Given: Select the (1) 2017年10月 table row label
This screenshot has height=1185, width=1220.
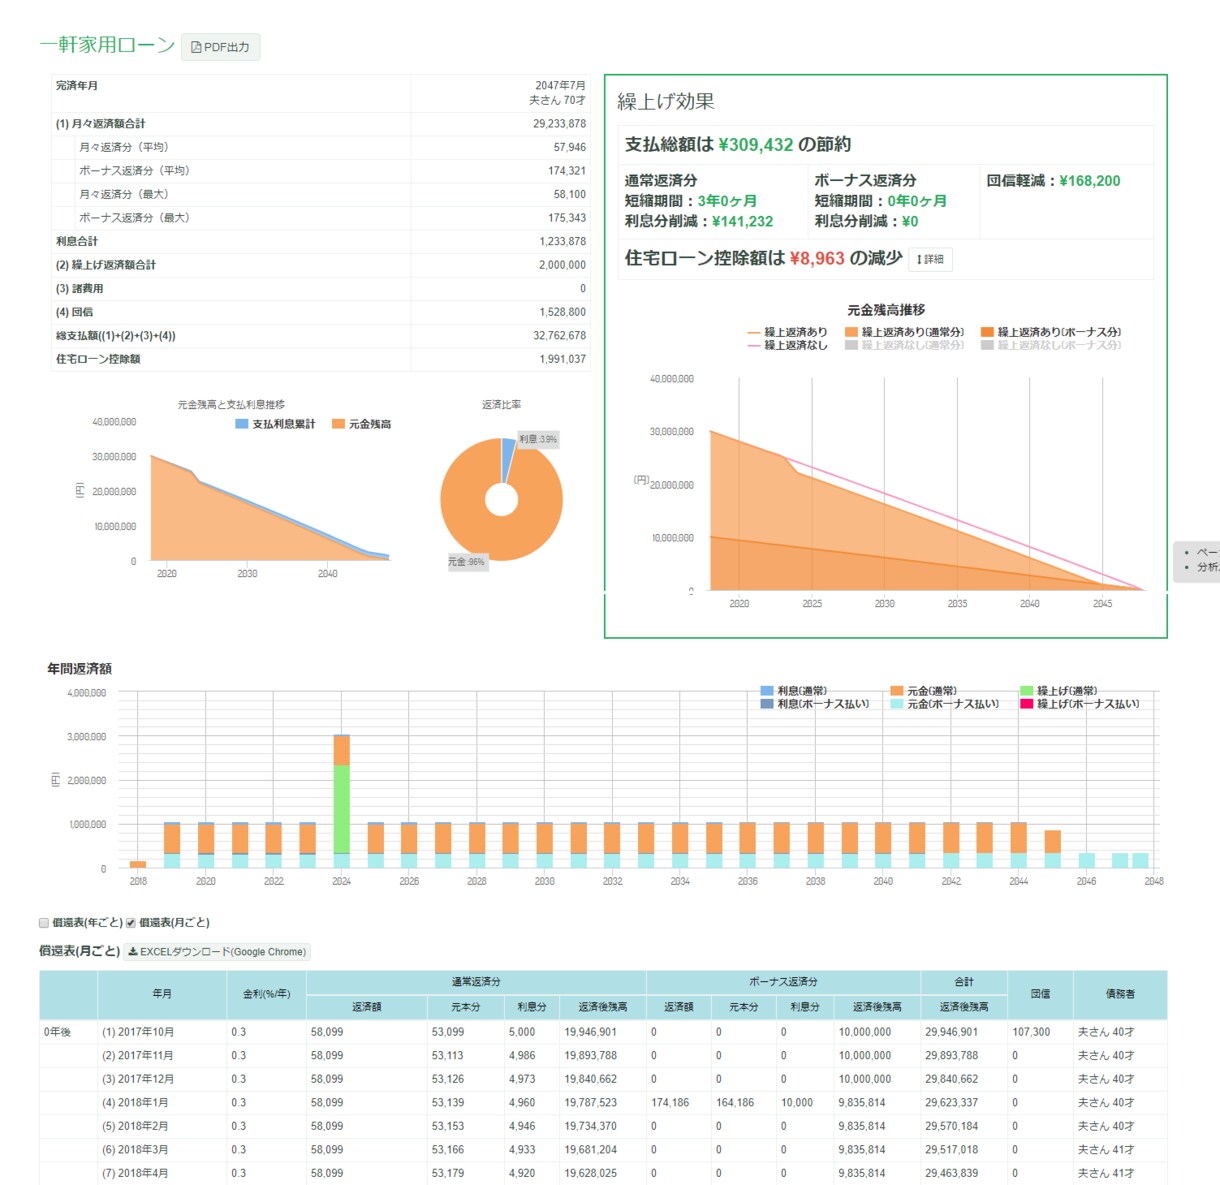Looking at the screenshot, I should tap(138, 1032).
